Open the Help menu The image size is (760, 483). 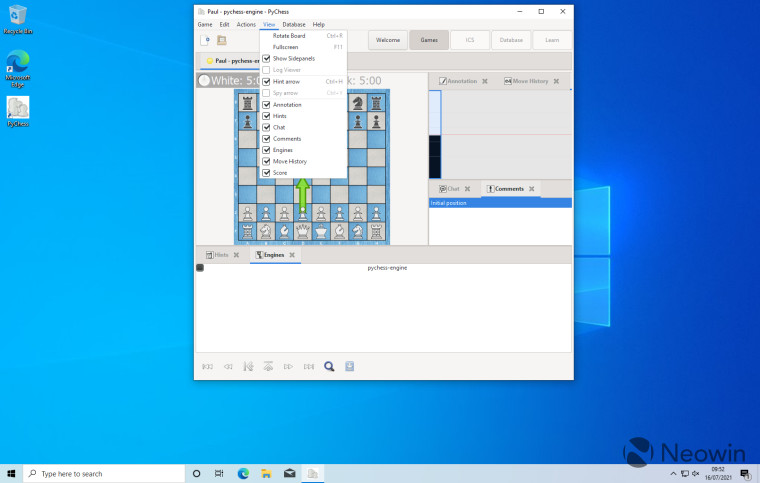coord(318,24)
